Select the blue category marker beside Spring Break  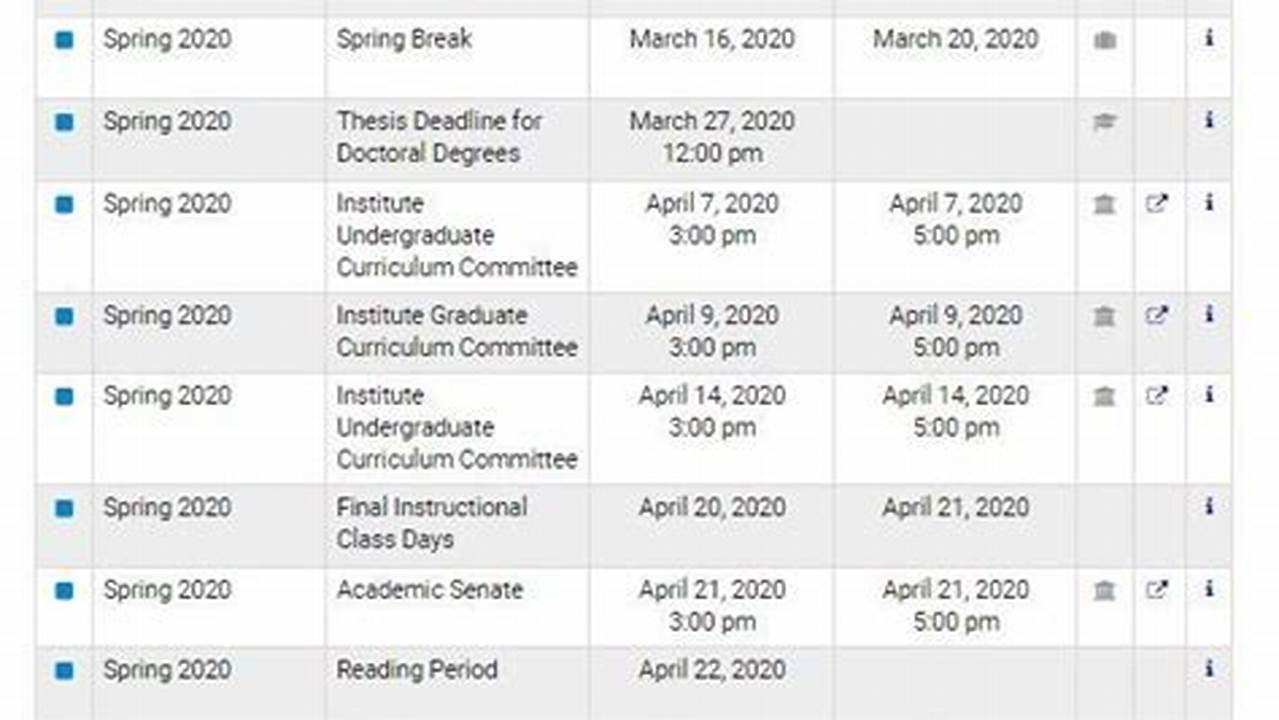[64, 40]
